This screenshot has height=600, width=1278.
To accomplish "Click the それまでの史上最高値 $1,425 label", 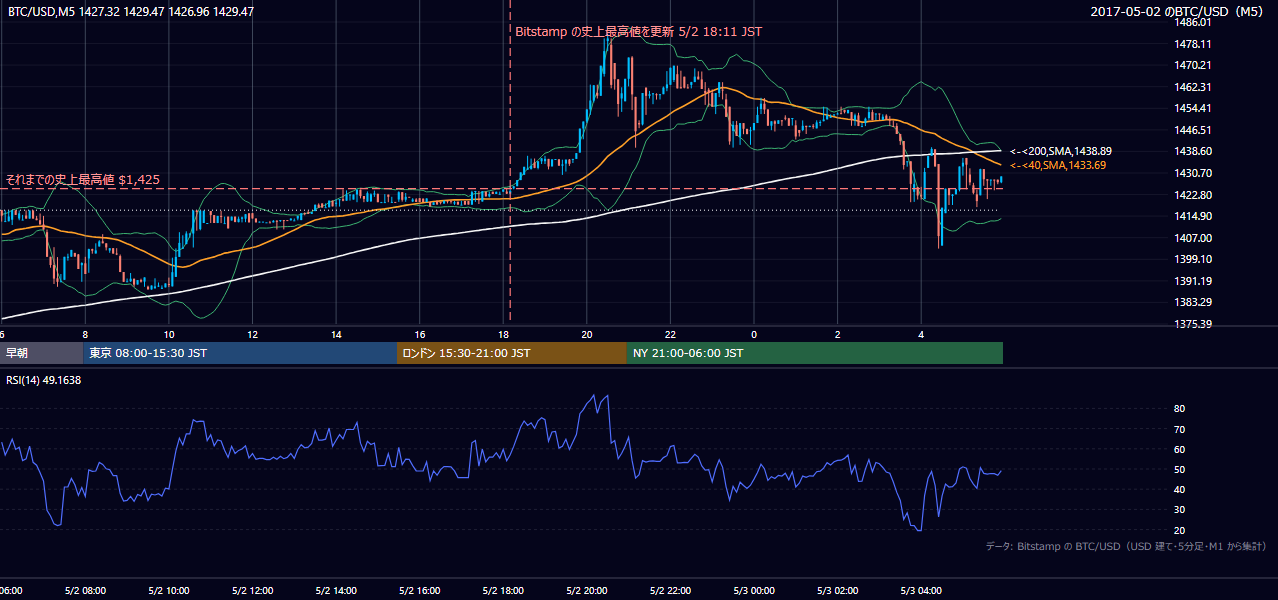I will 82,180.
